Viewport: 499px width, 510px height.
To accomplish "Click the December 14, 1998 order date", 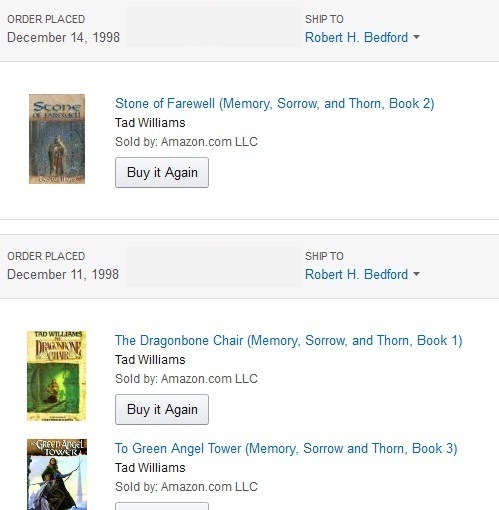I will [x=63, y=37].
